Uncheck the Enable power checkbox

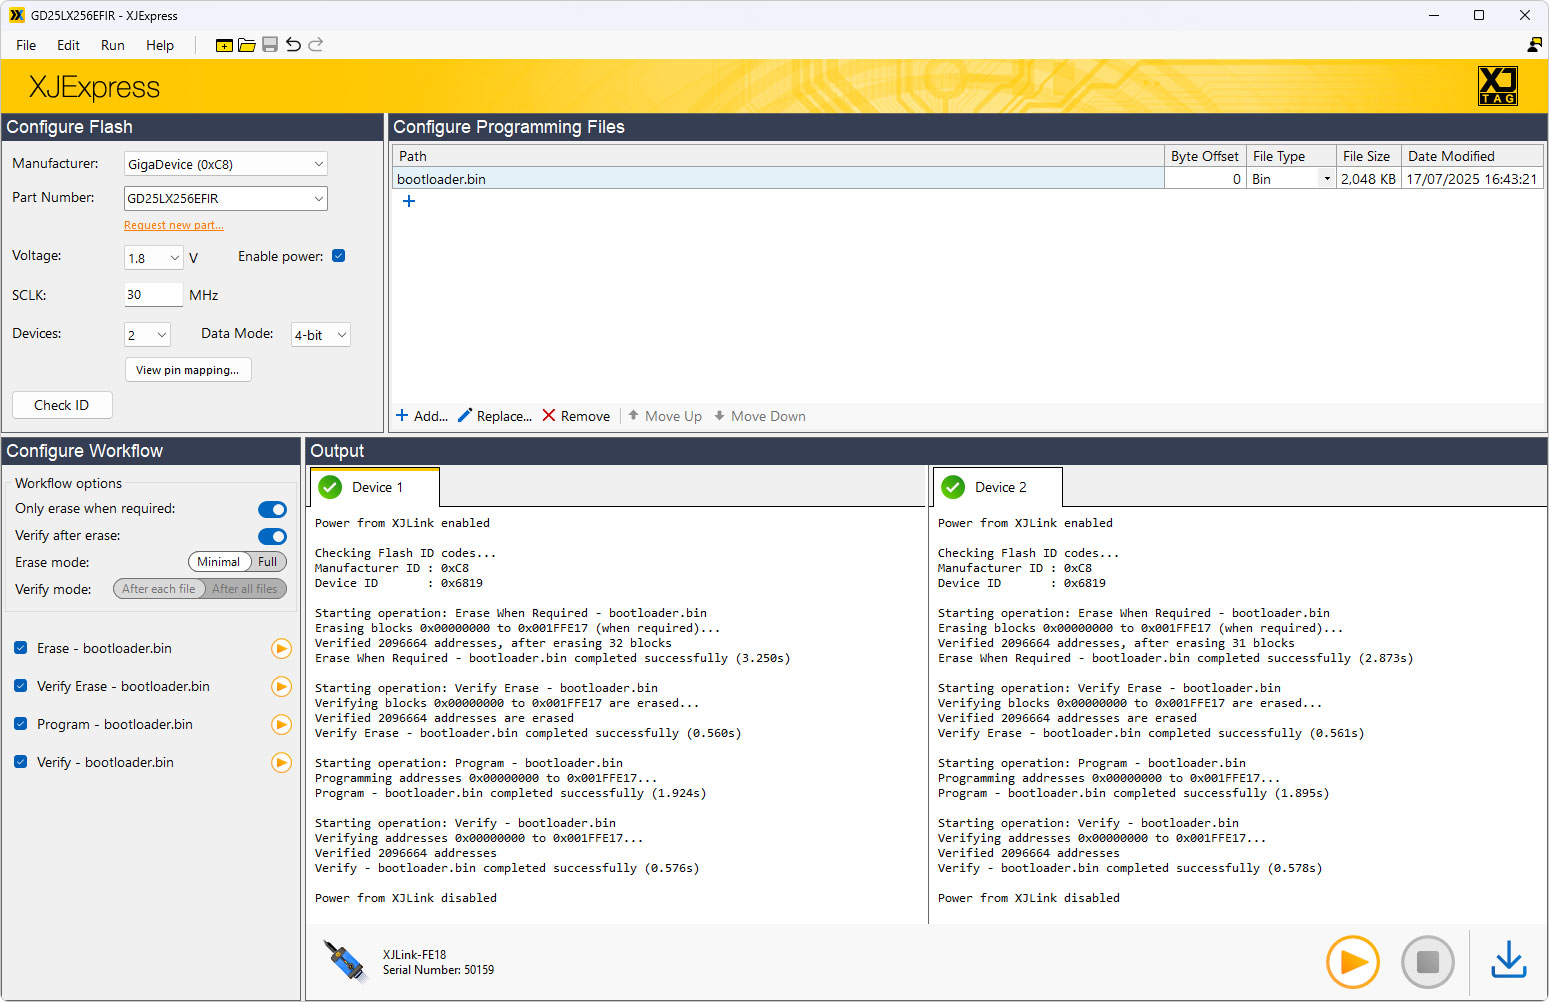pos(339,256)
